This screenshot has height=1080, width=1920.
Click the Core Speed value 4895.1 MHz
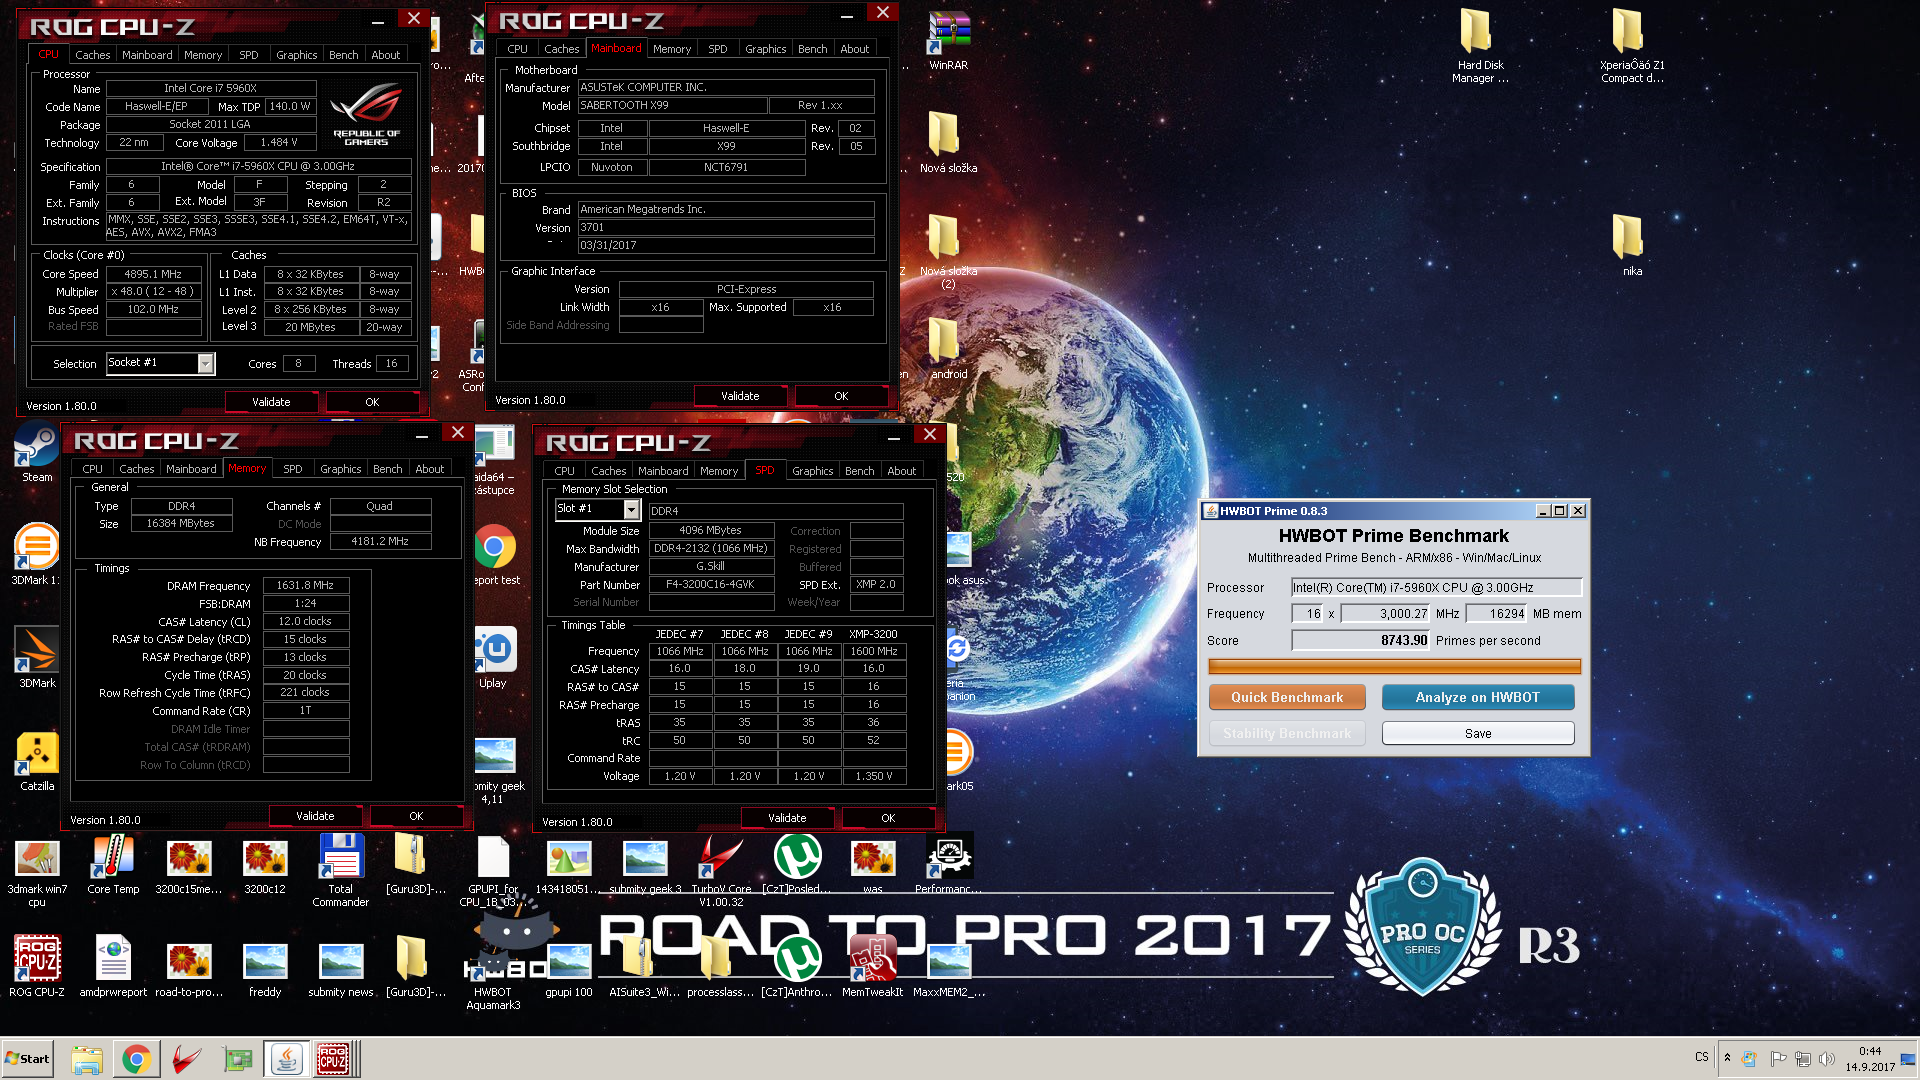153,274
